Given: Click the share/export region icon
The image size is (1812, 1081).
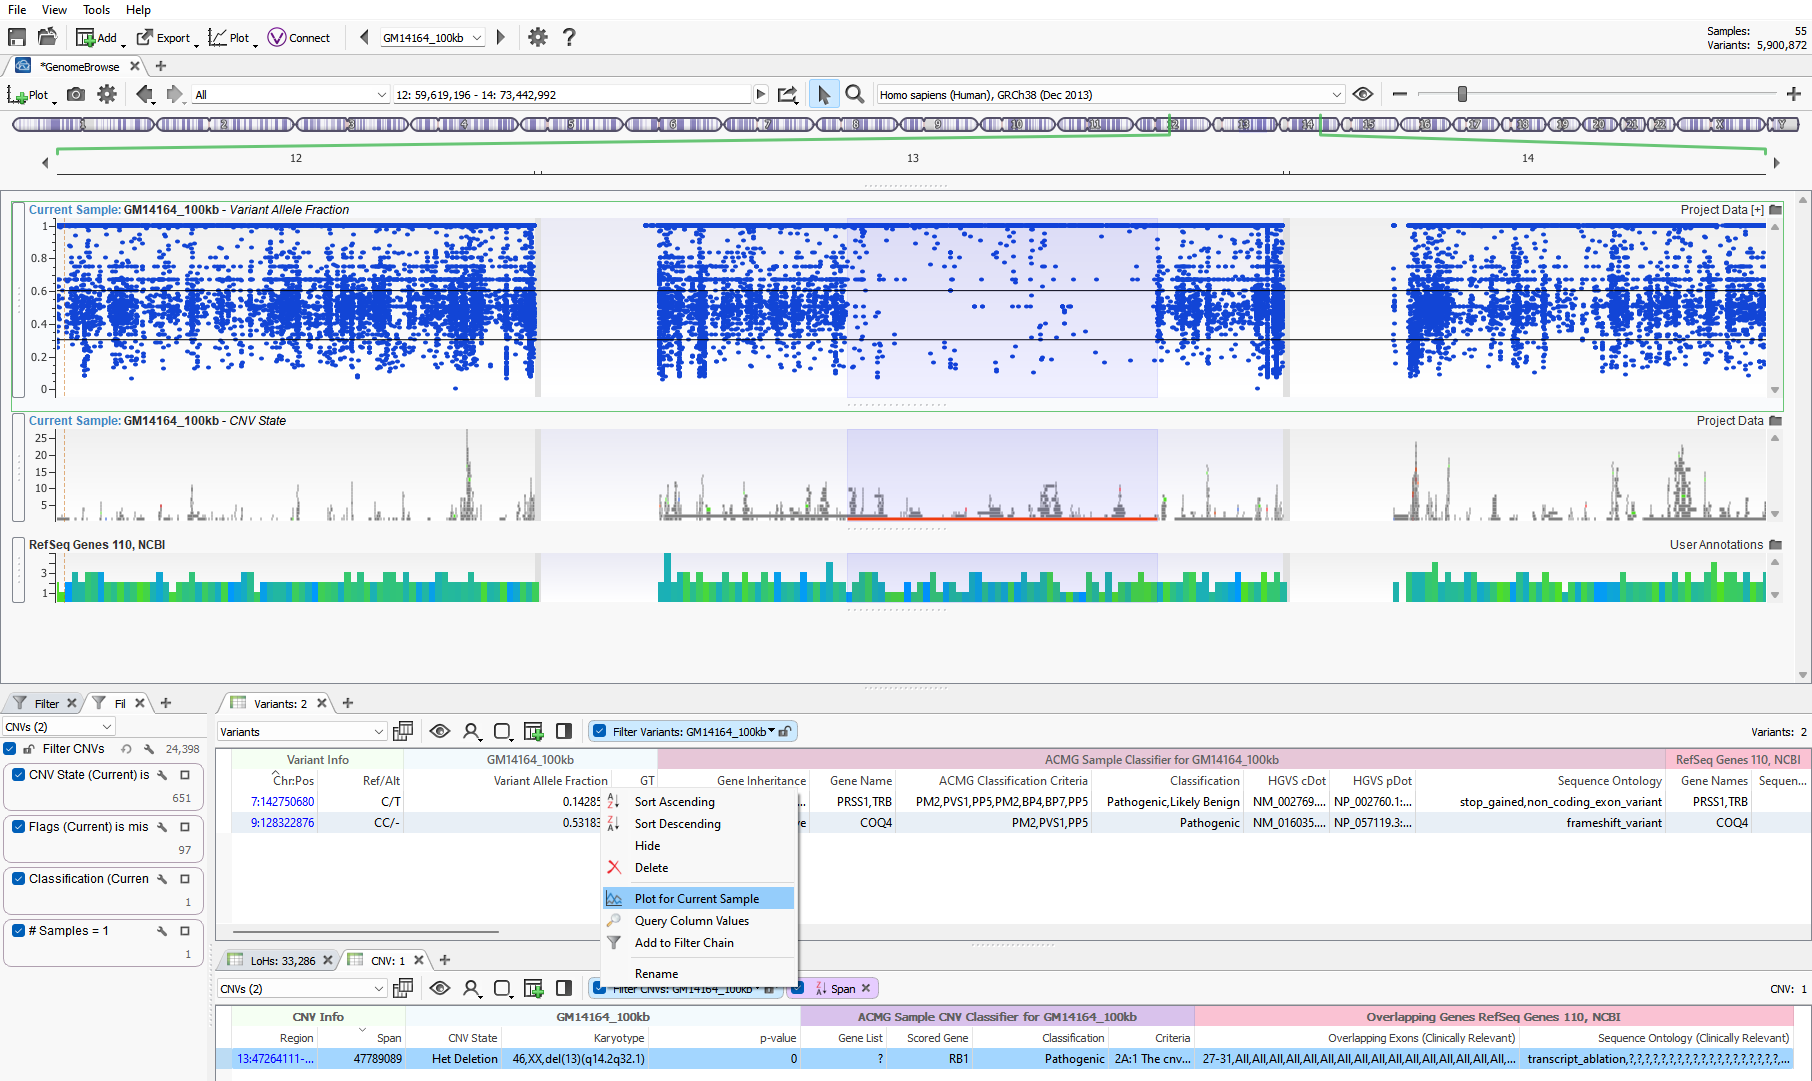Looking at the screenshot, I should click(x=788, y=94).
